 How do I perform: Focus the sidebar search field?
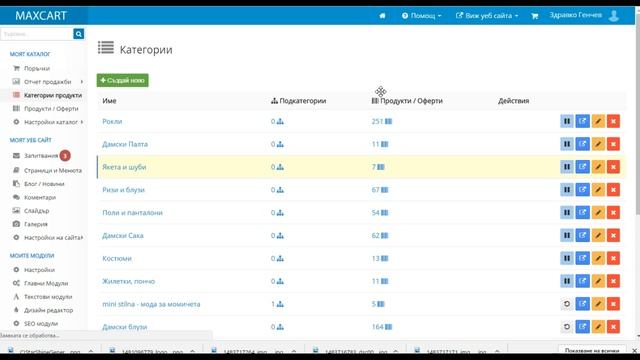click(37, 34)
